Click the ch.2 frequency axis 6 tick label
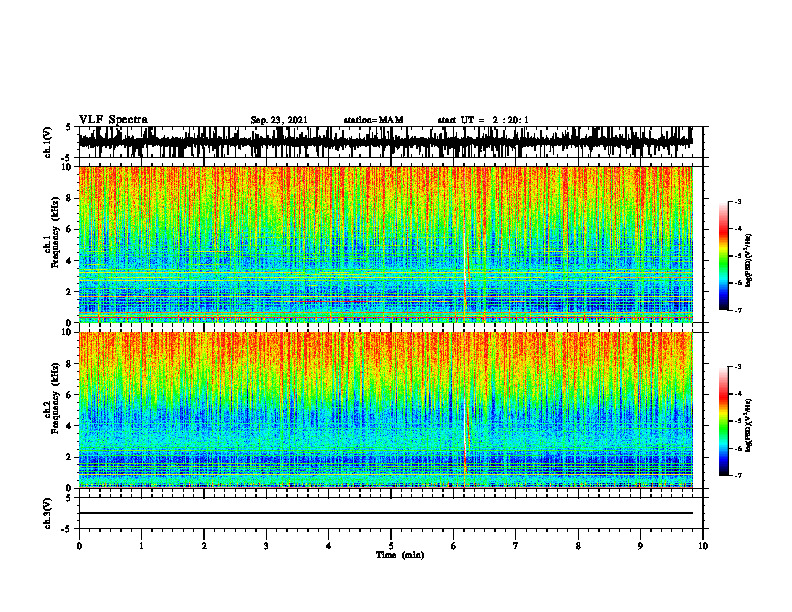This screenshot has height=612, width=792. (70, 395)
